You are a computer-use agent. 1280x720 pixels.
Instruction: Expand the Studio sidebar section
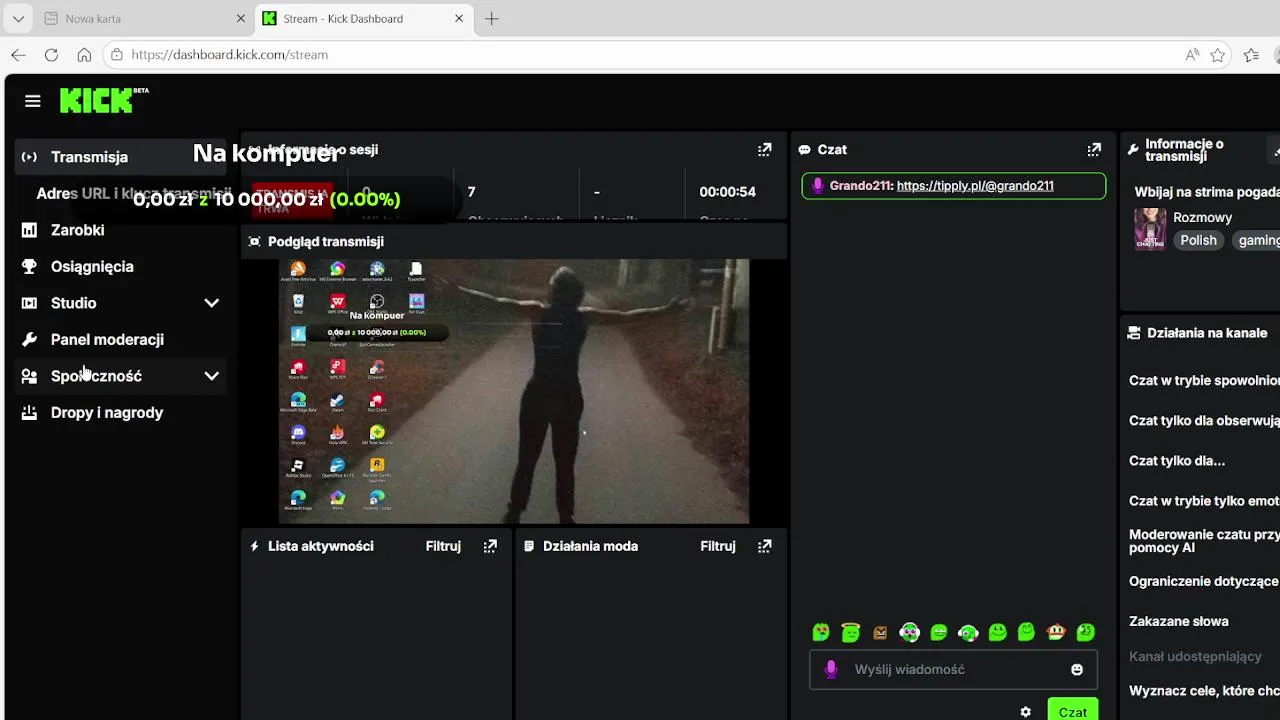tap(212, 303)
